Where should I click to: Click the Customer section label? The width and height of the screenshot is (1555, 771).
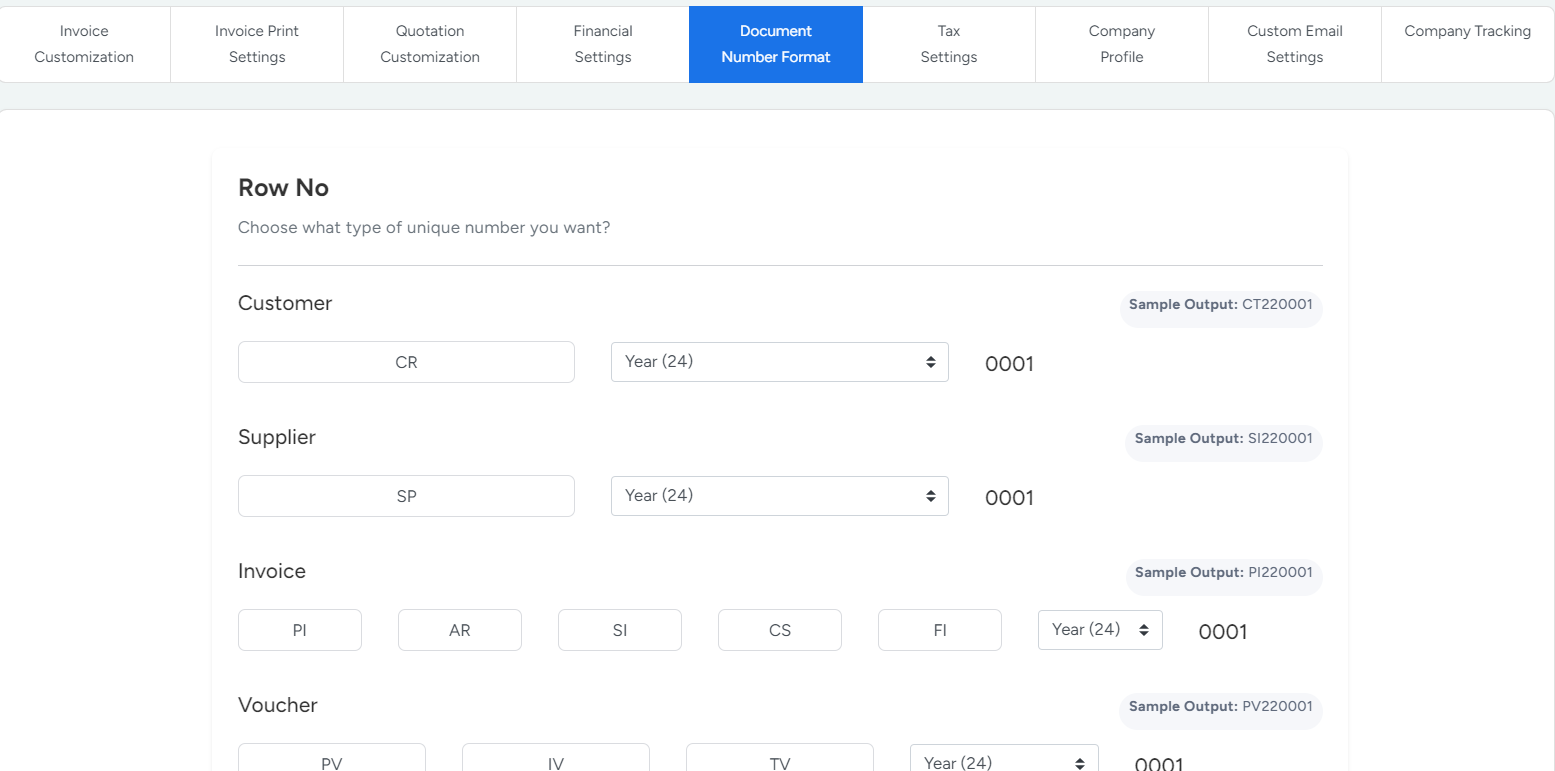pyautogui.click(x=285, y=303)
